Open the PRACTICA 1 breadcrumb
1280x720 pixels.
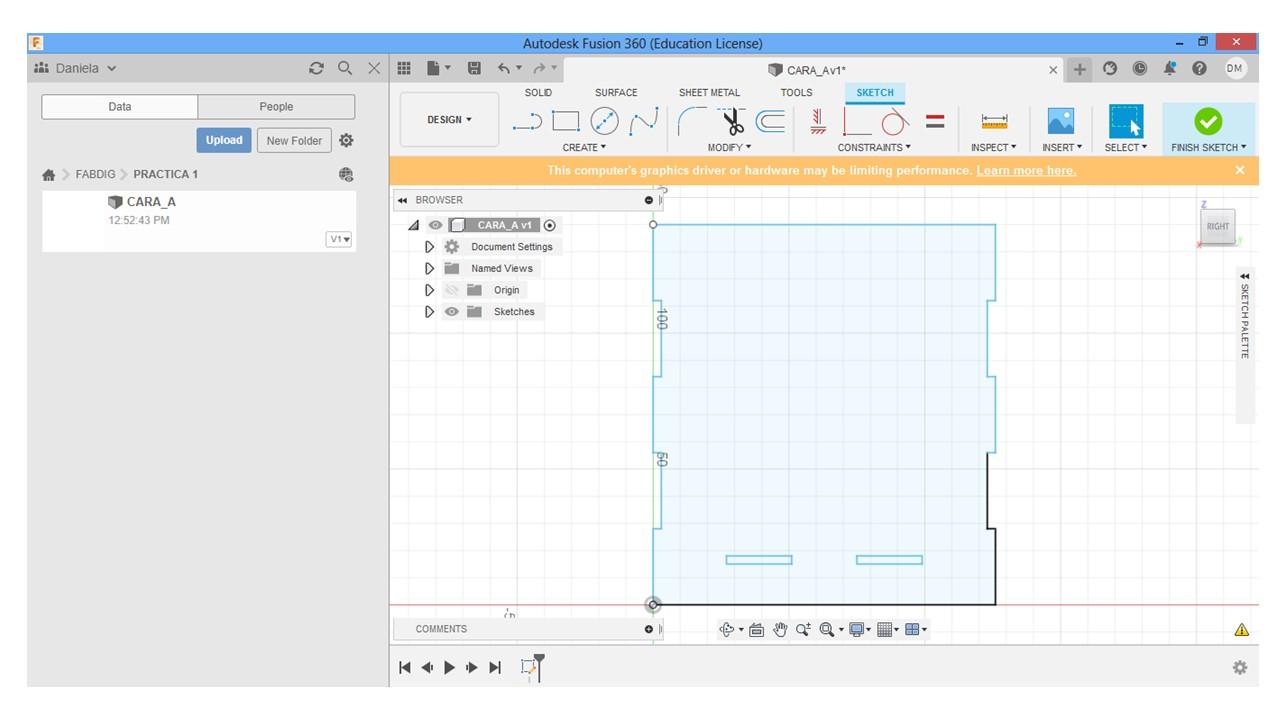165,175
